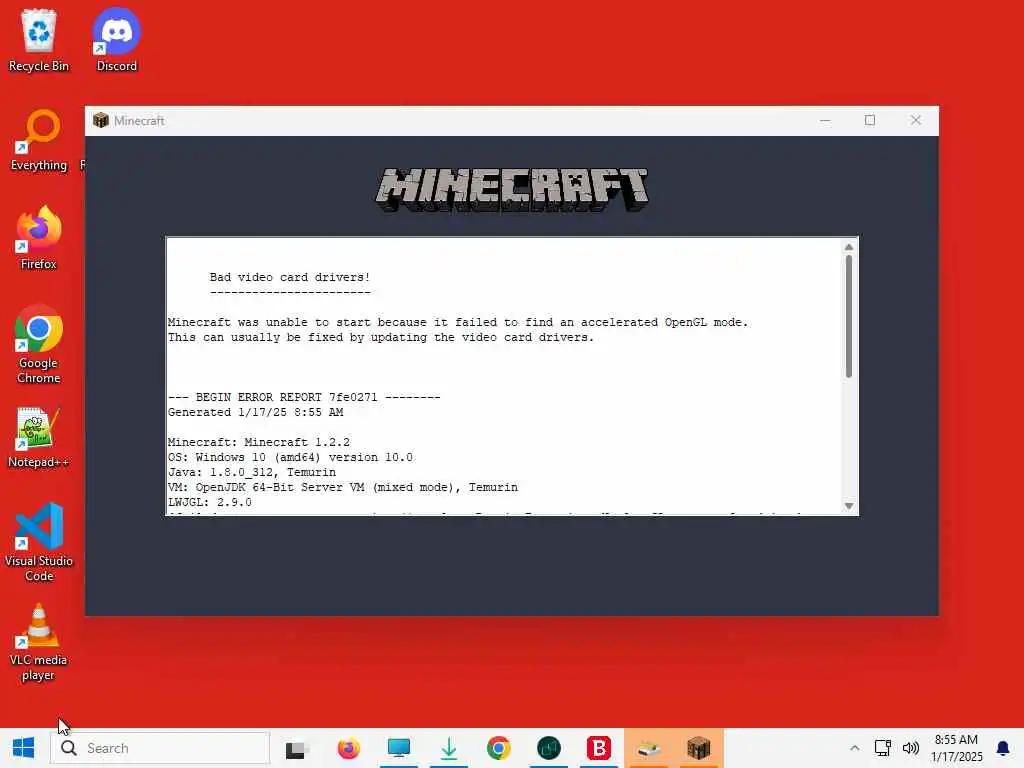Open the Recycle Bin desktop icon
Viewport: 1024px width, 768px height.
[x=39, y=40]
